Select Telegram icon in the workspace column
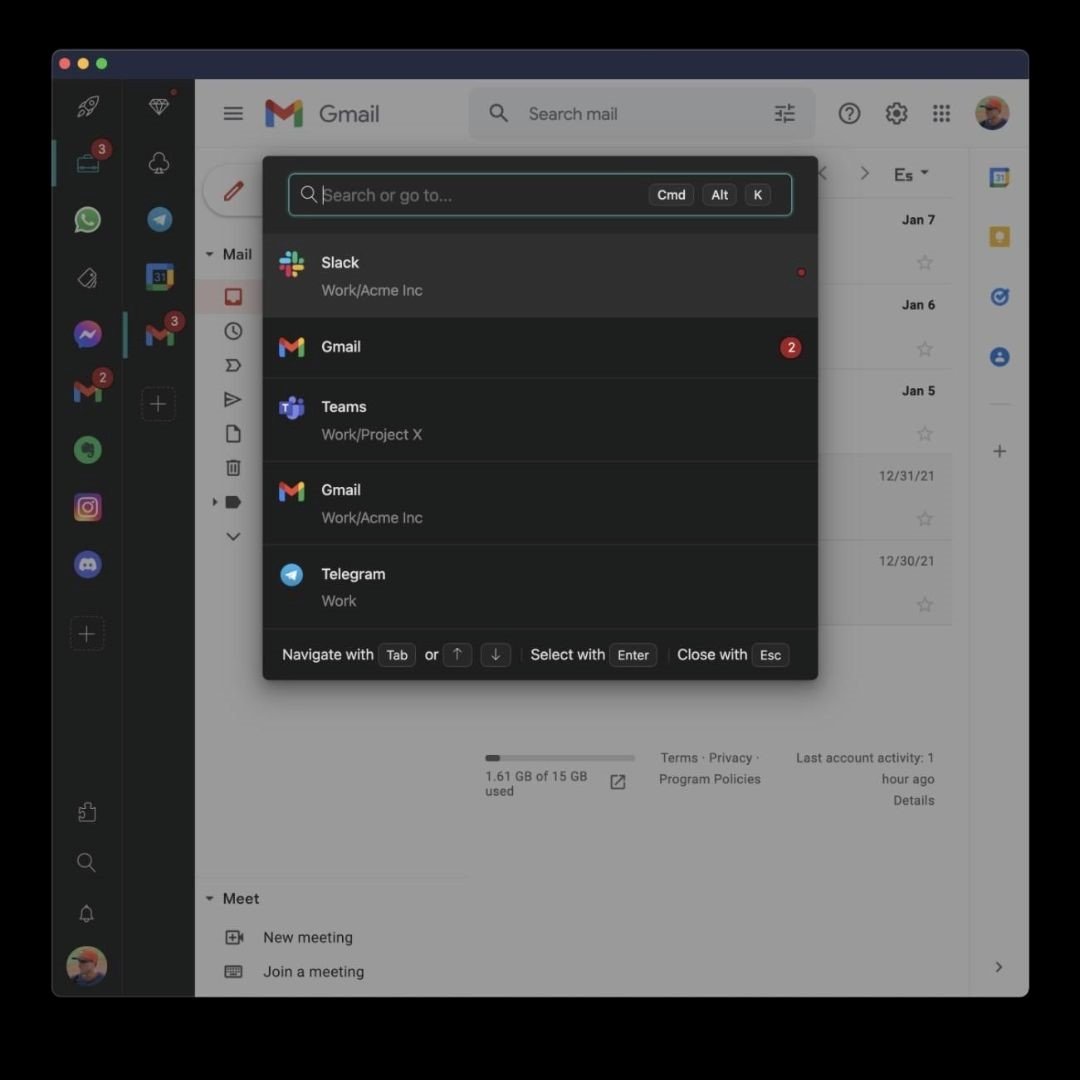 coord(159,220)
